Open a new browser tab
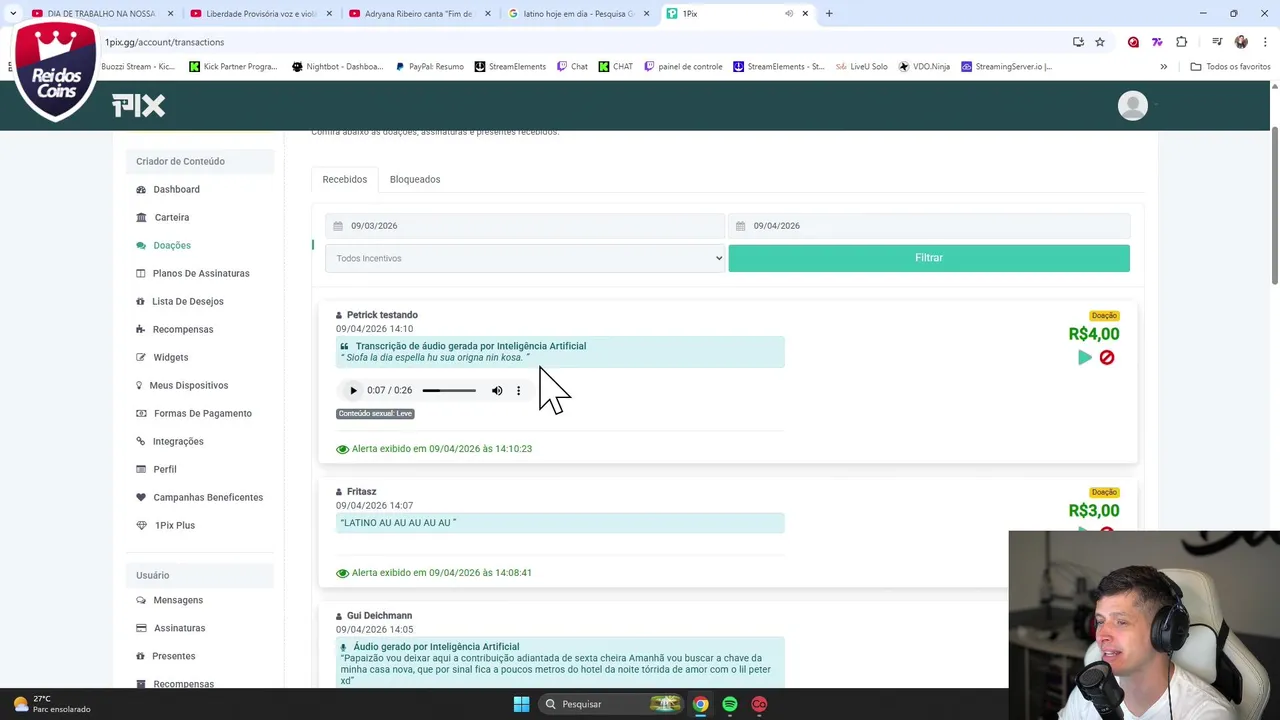Viewport: 1280px width, 720px height. (829, 13)
